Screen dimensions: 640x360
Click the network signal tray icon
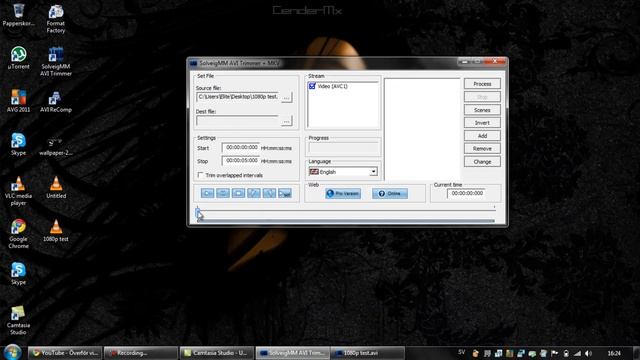click(577, 353)
